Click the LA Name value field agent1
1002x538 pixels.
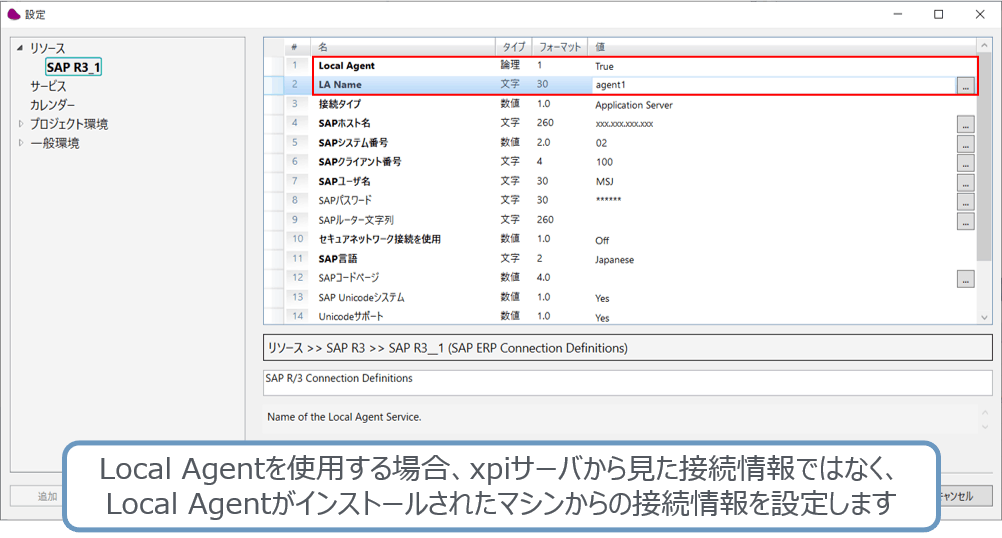(x=770, y=86)
